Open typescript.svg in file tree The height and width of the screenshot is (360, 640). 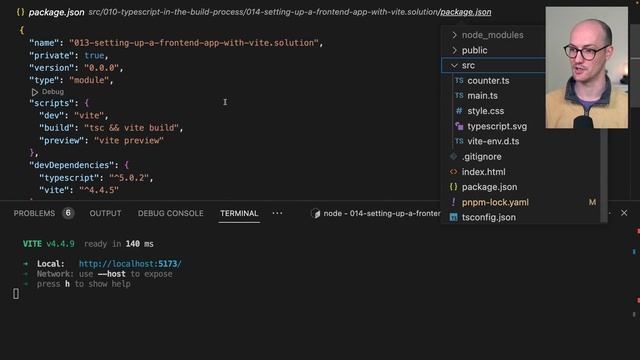point(497,126)
